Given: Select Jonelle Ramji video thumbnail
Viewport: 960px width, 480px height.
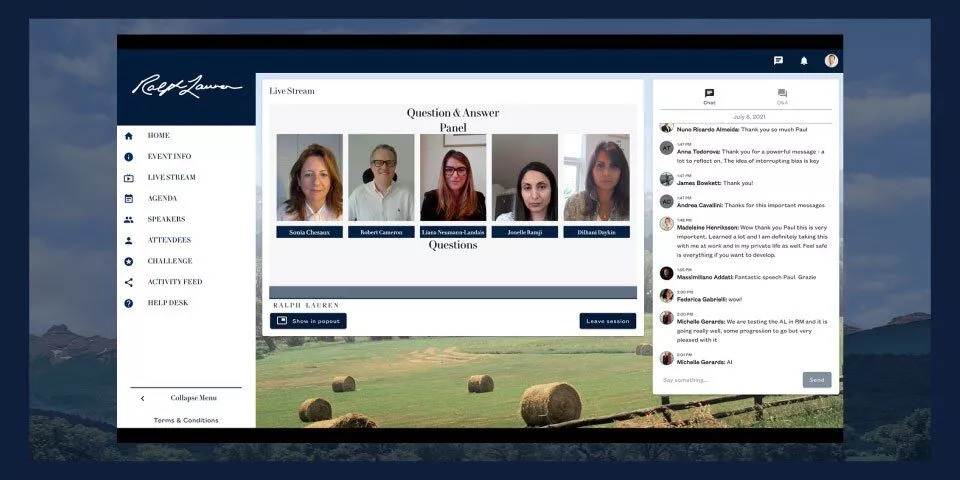Looking at the screenshot, I should [x=525, y=178].
